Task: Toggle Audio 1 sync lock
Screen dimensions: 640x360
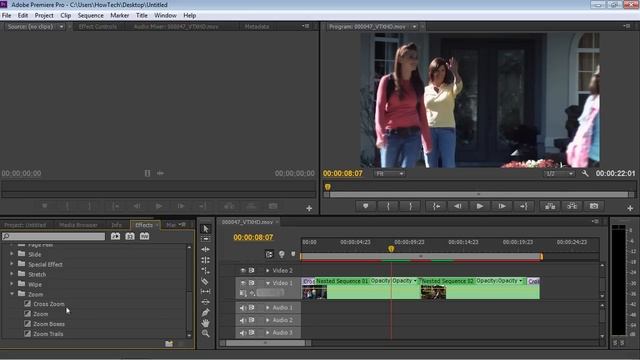Action: click(x=251, y=308)
